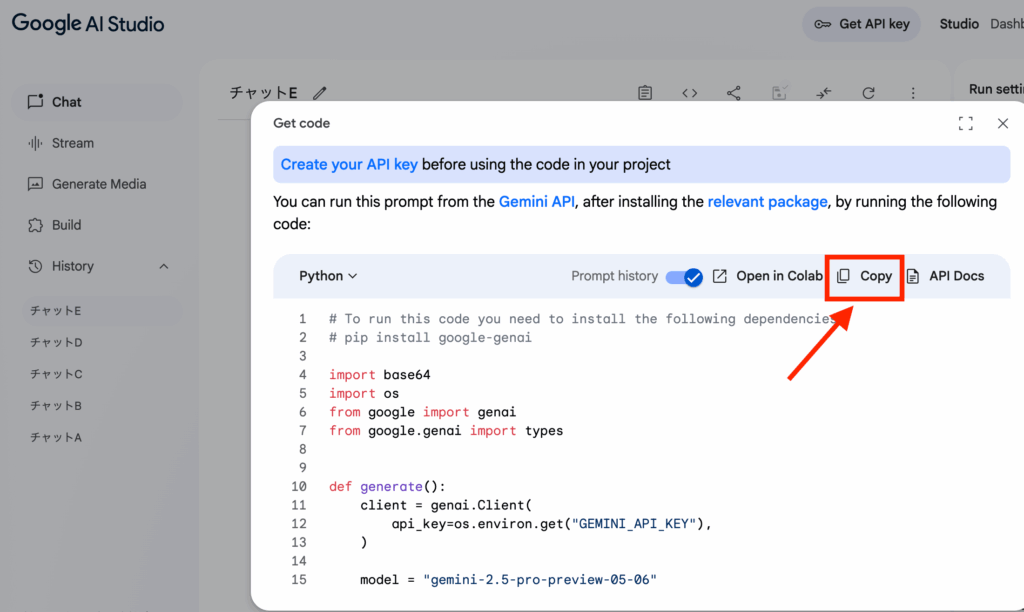This screenshot has width=1024, height=612.
Task: Open the API Docs link
Action: 946,276
